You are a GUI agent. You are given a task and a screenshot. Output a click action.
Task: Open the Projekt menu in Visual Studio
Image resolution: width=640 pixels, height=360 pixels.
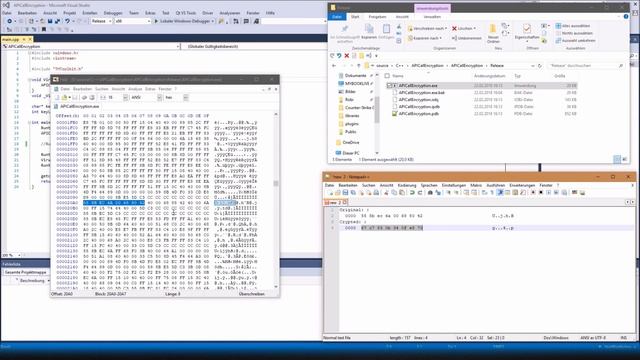(x=69, y=13)
